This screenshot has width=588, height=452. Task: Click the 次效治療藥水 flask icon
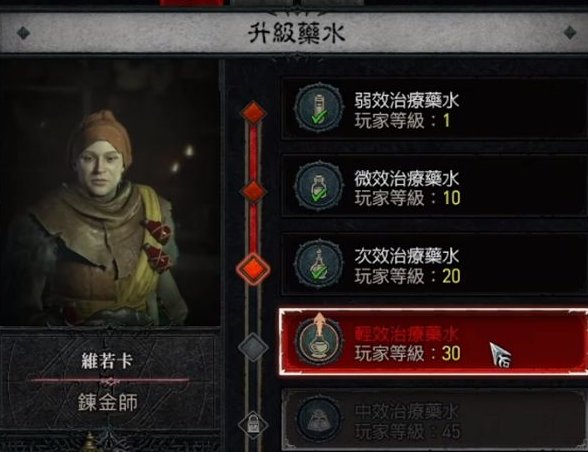(319, 264)
